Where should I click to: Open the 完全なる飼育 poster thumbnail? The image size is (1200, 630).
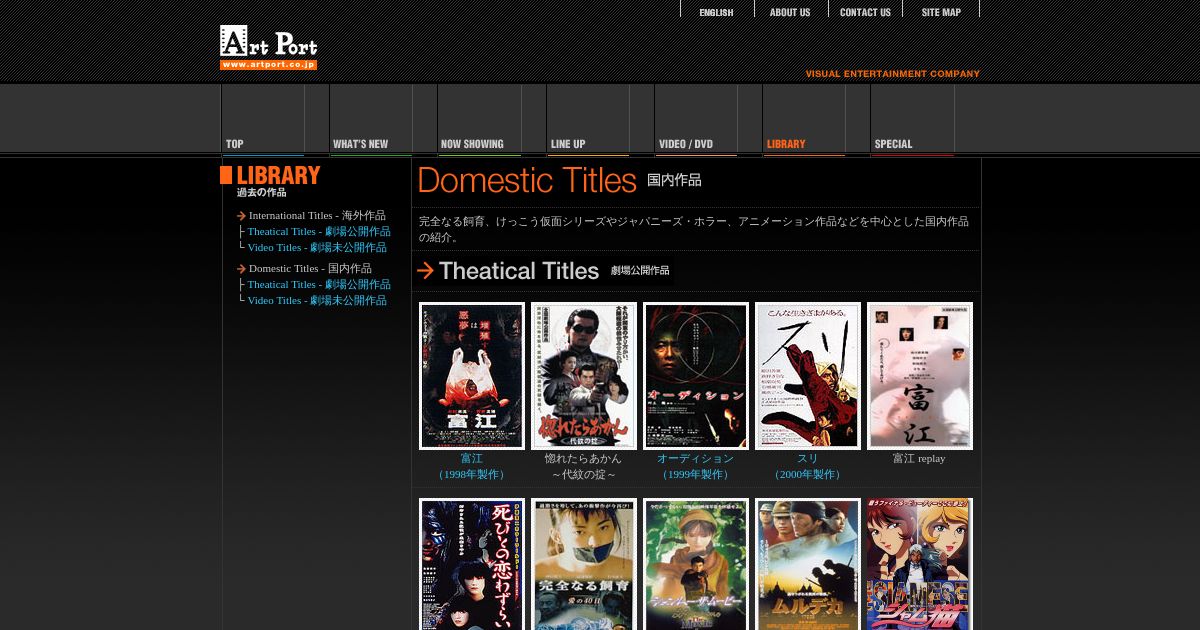point(584,564)
